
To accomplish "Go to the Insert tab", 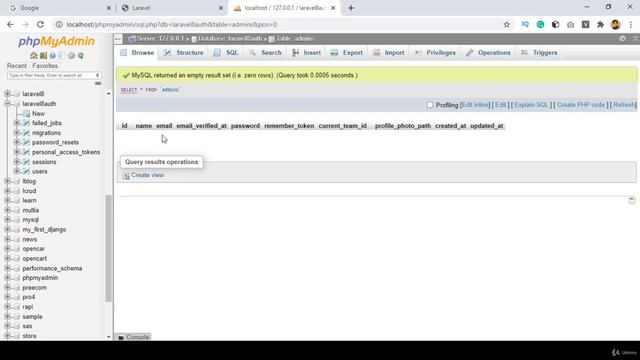I will point(307,53).
